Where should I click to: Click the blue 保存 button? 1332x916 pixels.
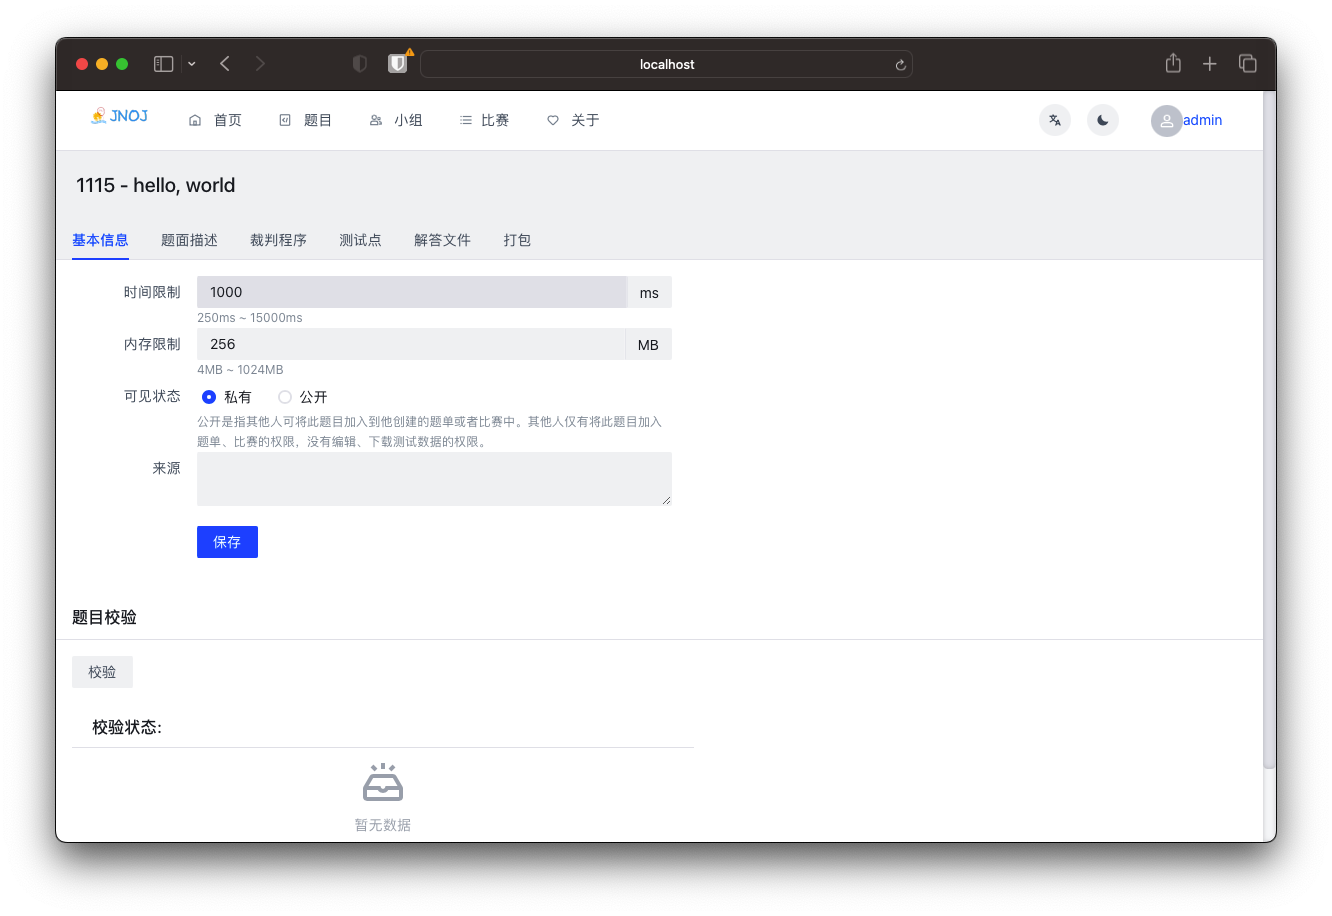(227, 542)
